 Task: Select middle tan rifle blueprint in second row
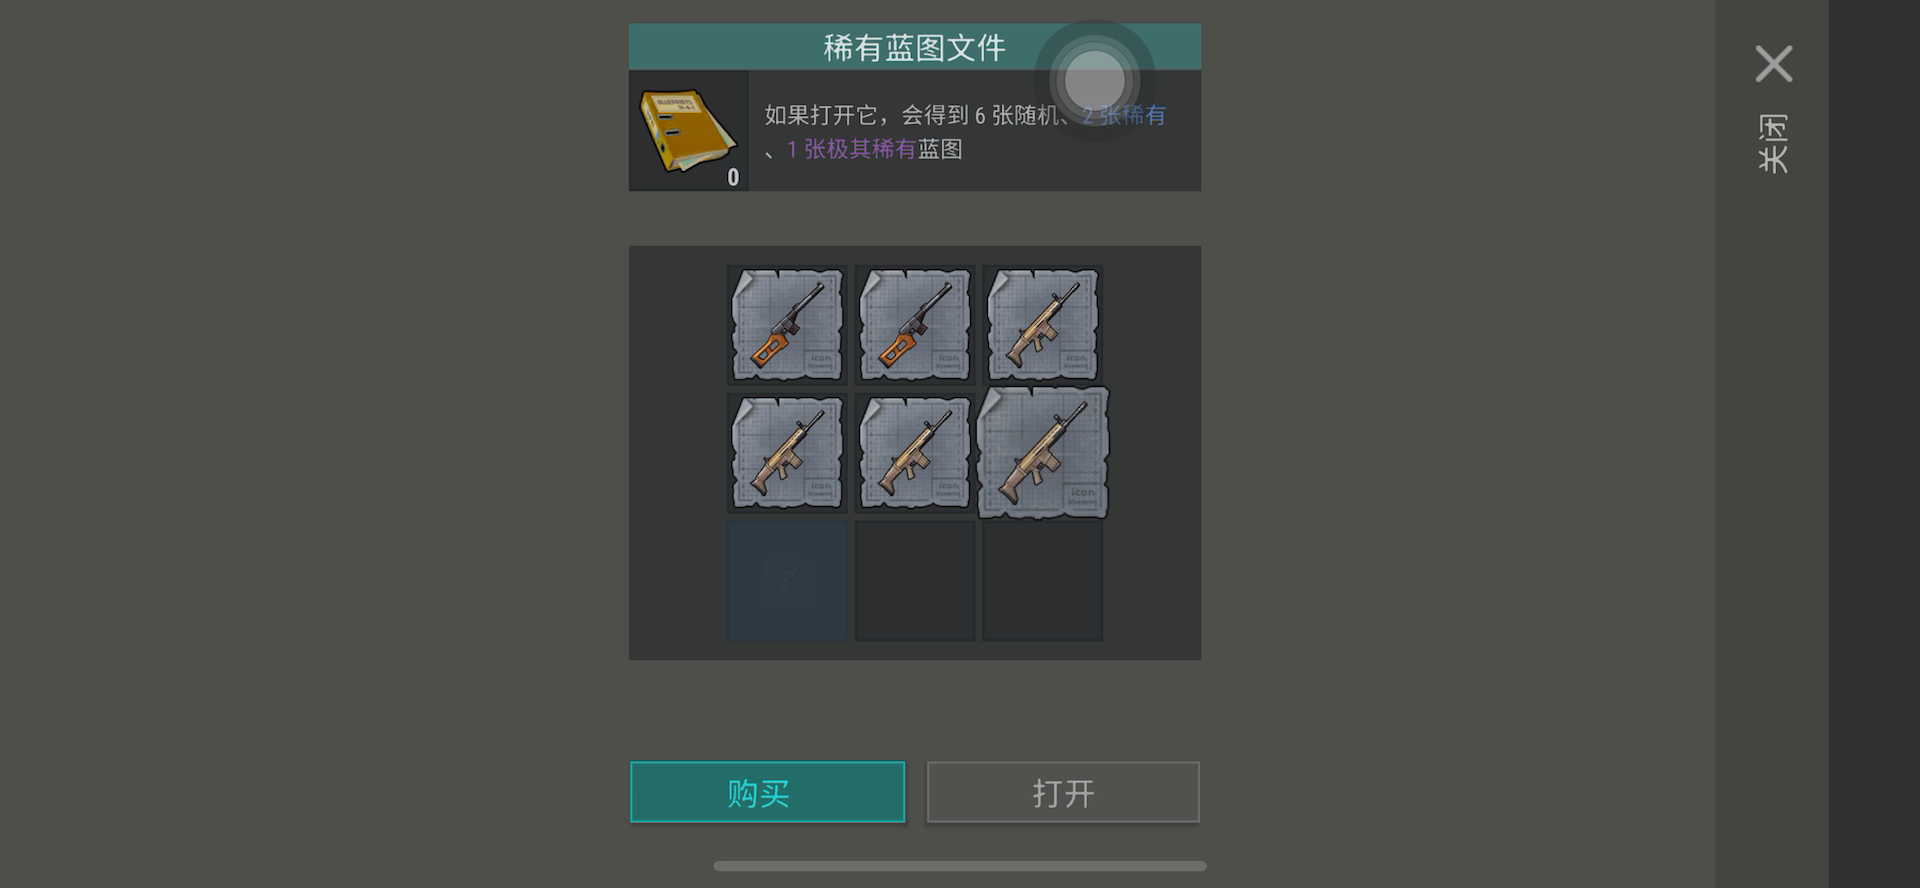point(915,453)
